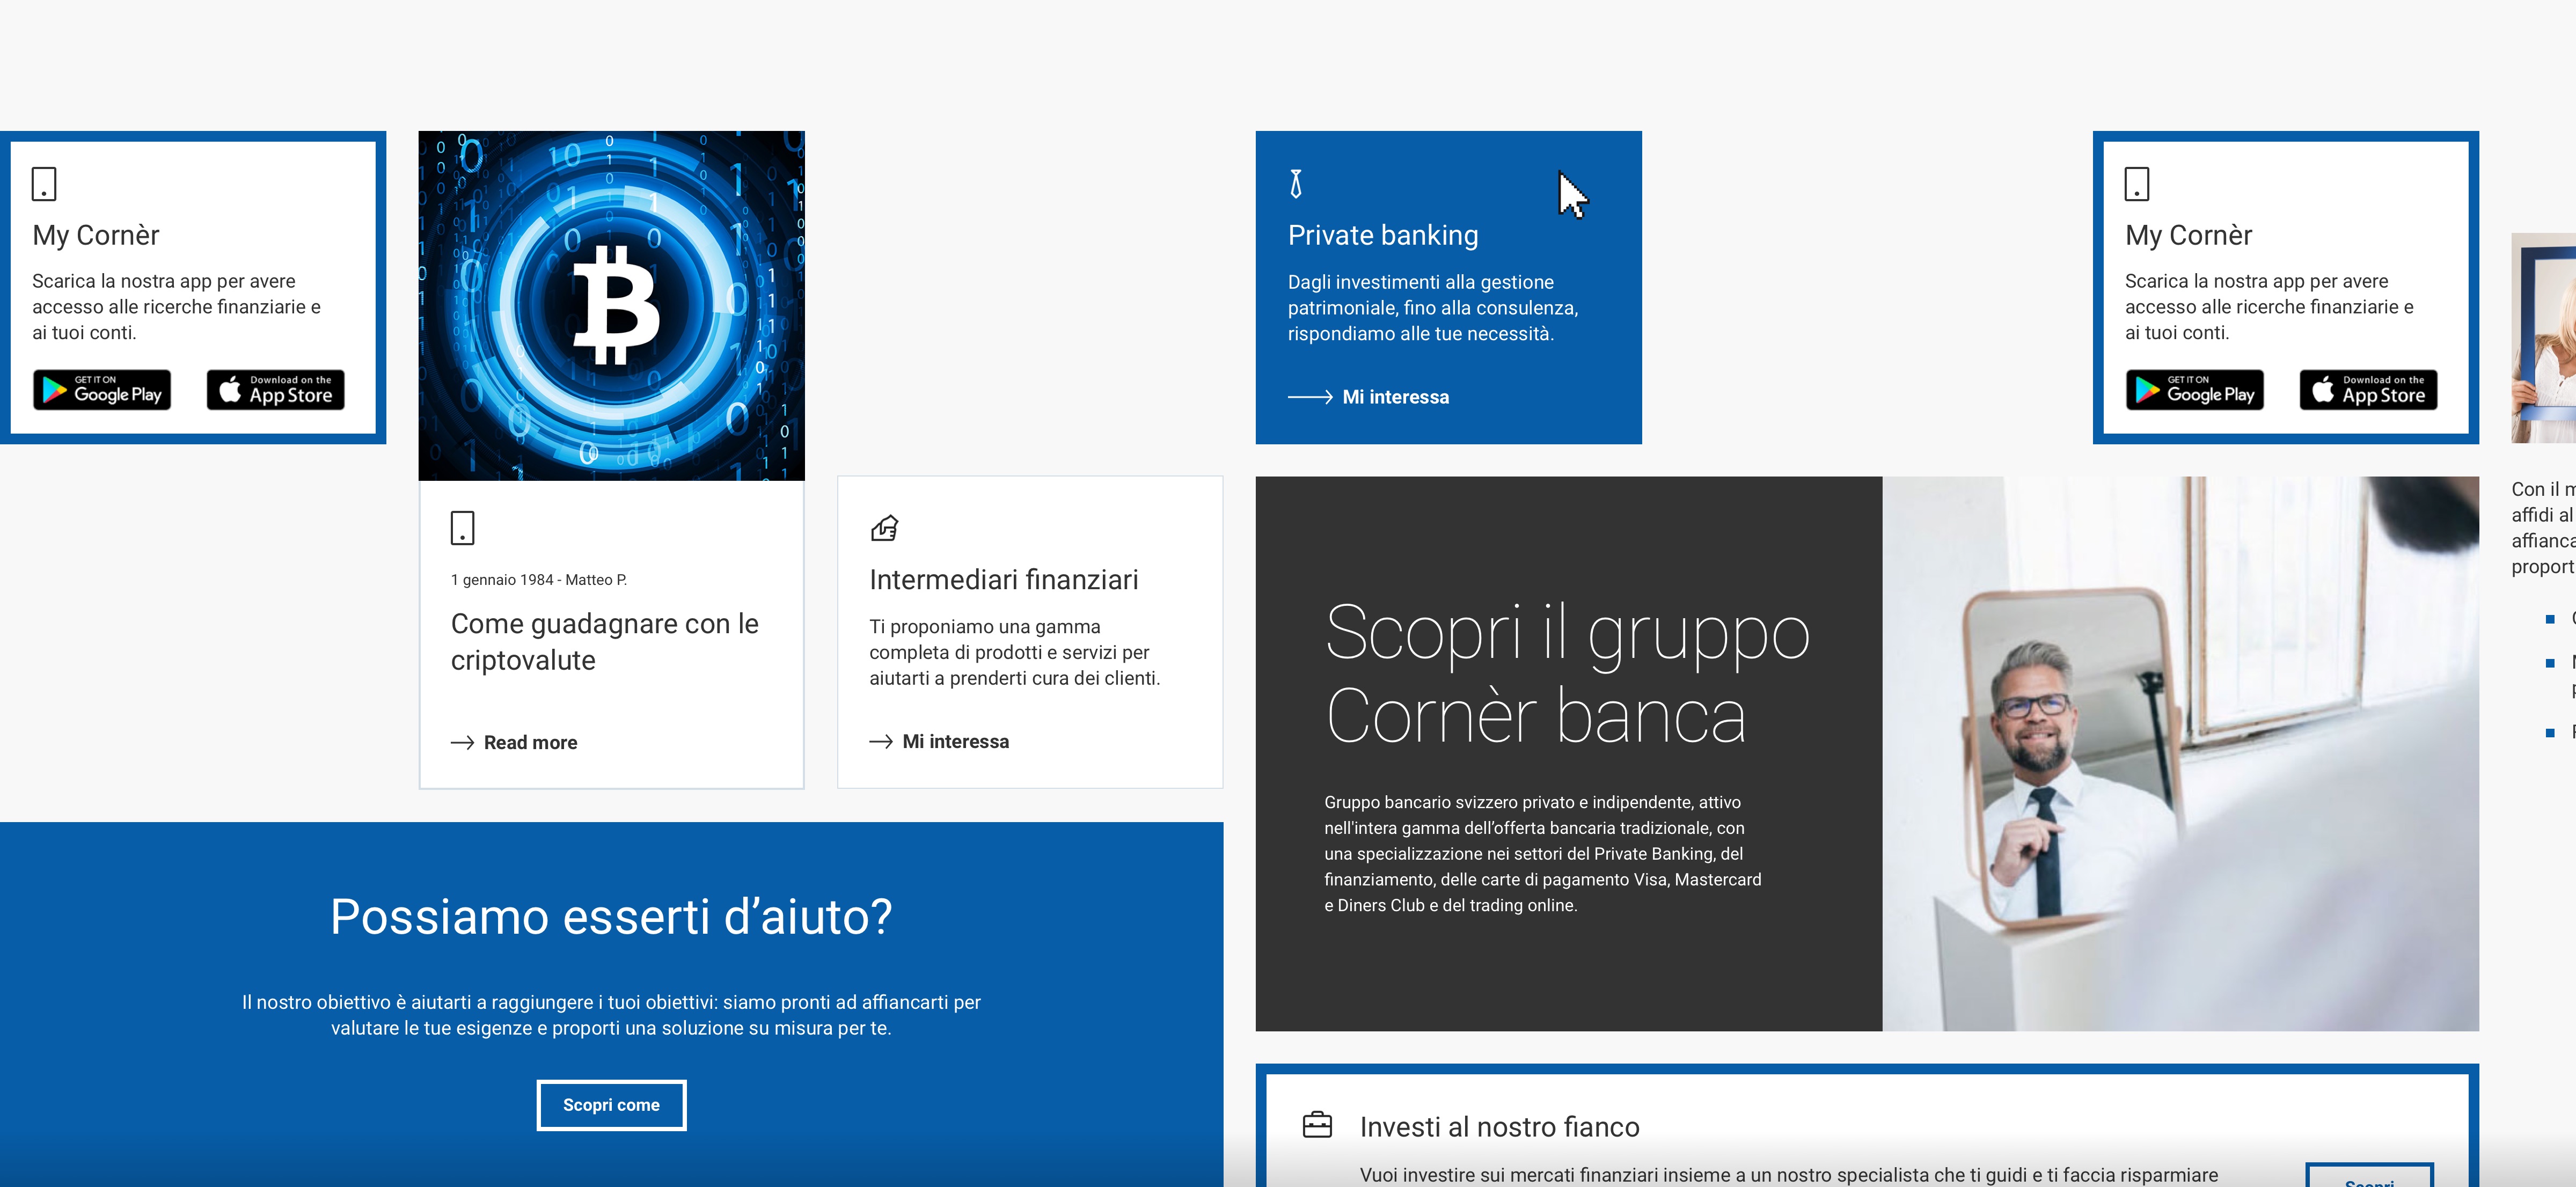Click the Intermediari finanziari handshake icon
Image resolution: width=2576 pixels, height=1187 pixels.
(884, 528)
